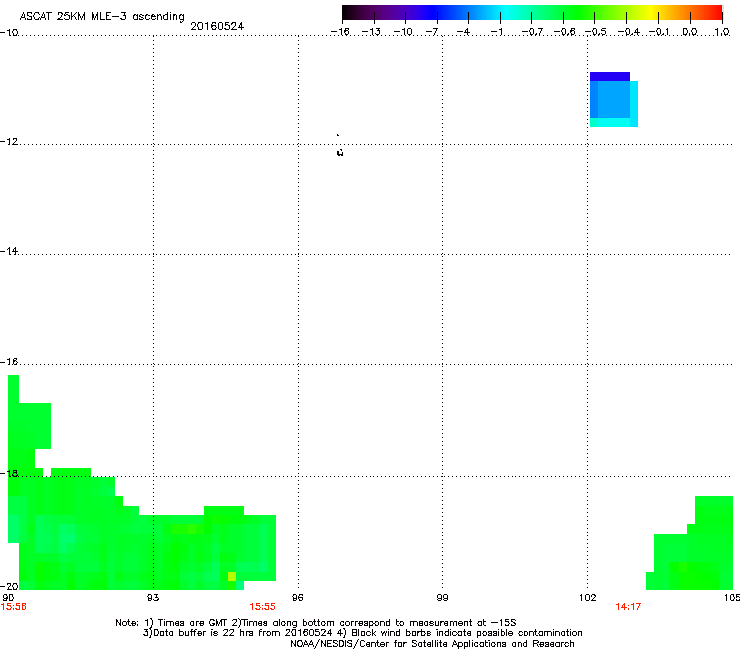Click the cyan section of the color bar
Image resolution: width=740 pixels, height=650 pixels.
pyautogui.click(x=505, y=12)
